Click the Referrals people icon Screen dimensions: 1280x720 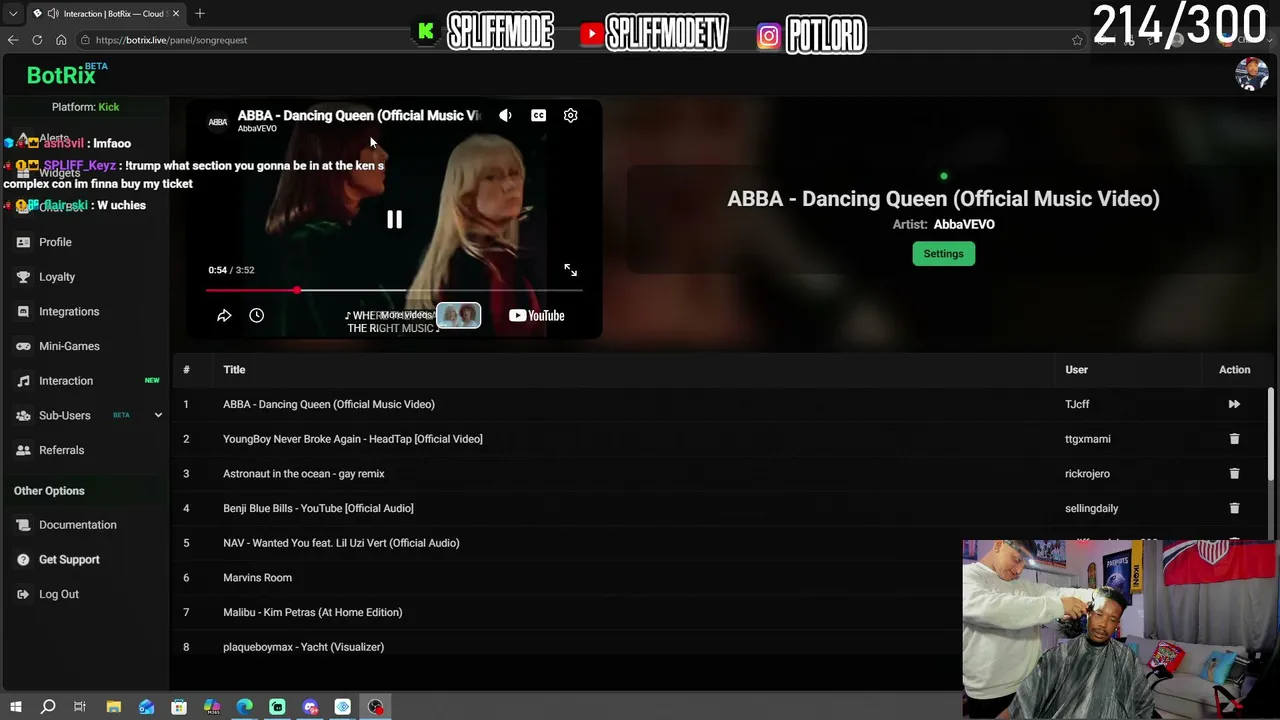(x=23, y=450)
